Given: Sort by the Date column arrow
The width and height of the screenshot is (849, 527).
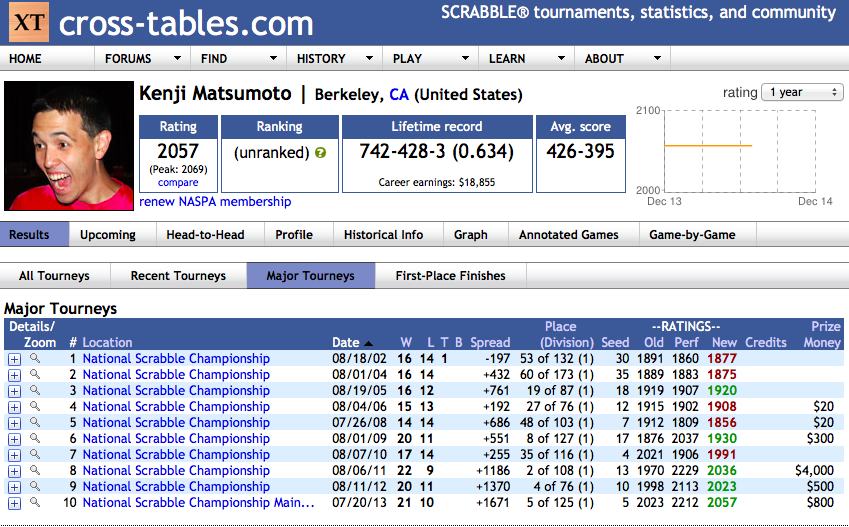Looking at the screenshot, I should (x=368, y=343).
